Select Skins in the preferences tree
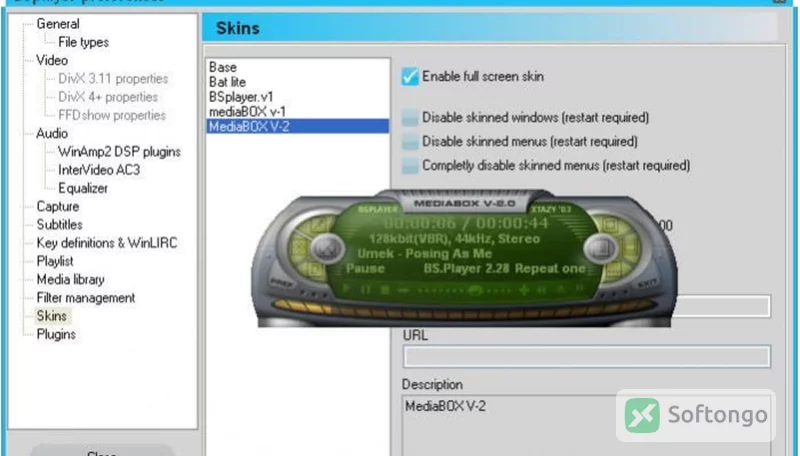 [52, 316]
